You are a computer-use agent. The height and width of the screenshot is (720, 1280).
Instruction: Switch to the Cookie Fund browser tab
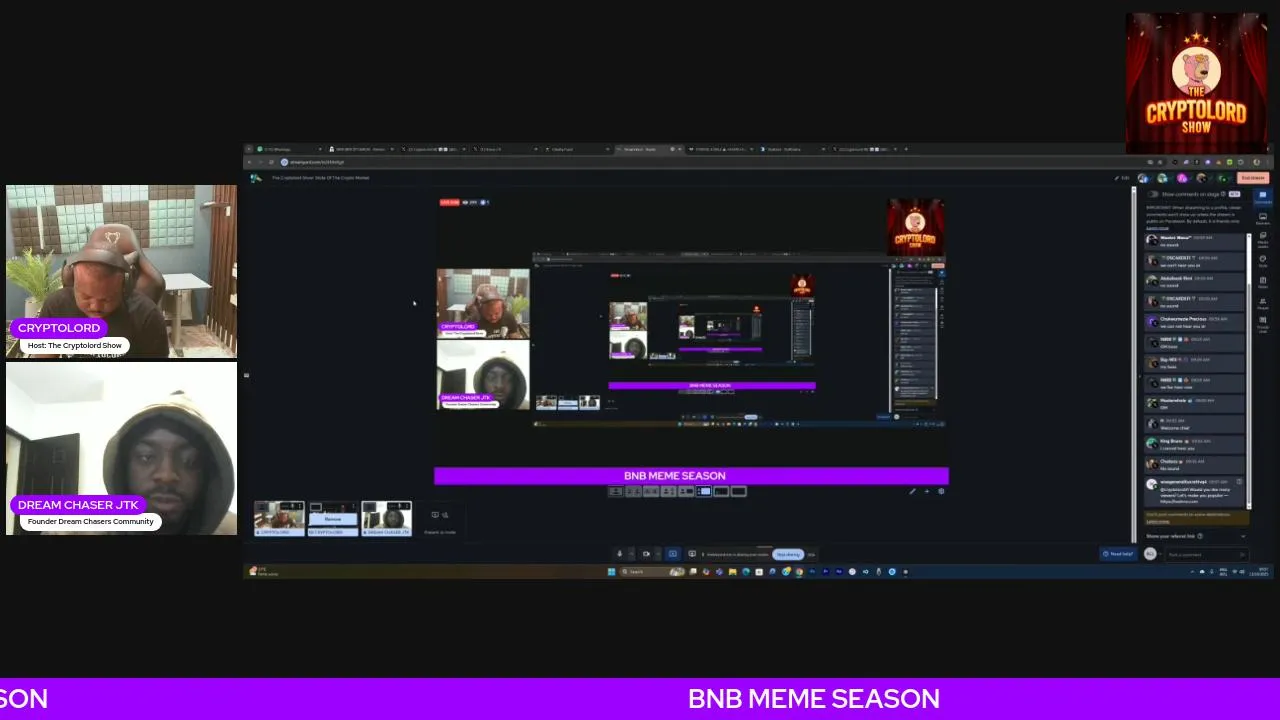coord(575,149)
